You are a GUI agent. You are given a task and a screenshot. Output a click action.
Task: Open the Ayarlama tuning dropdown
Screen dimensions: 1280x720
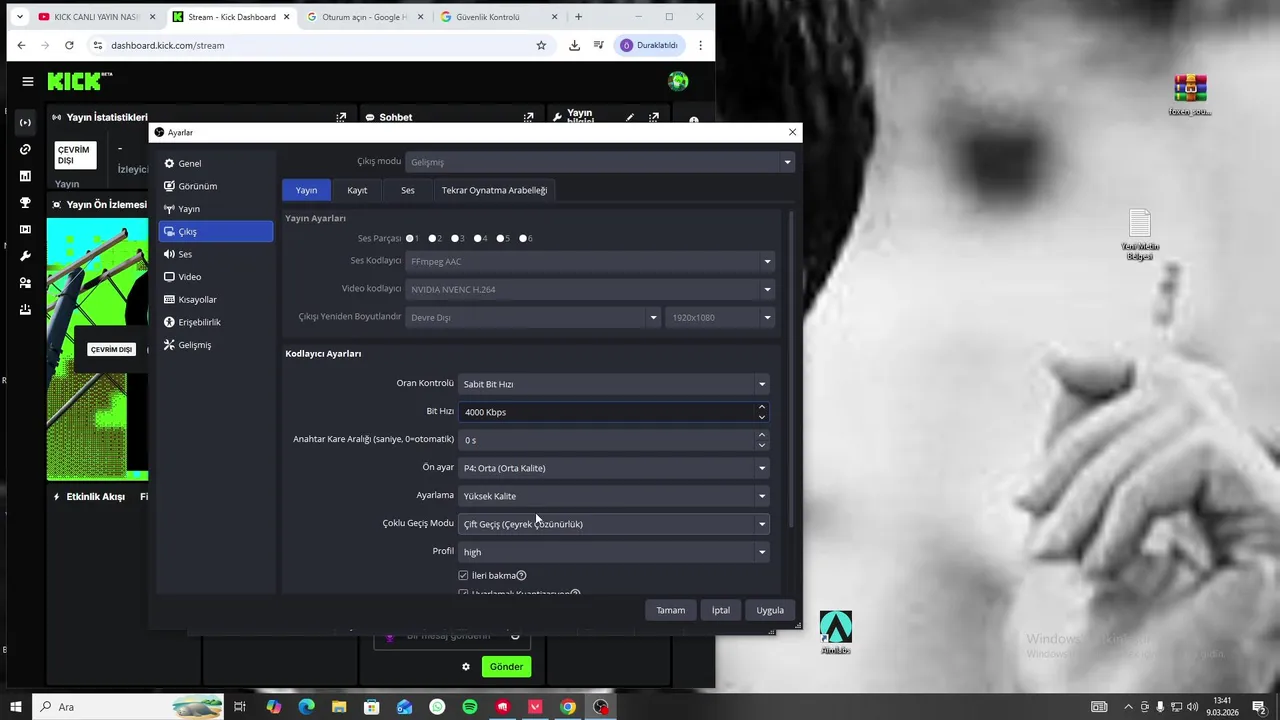(x=613, y=496)
